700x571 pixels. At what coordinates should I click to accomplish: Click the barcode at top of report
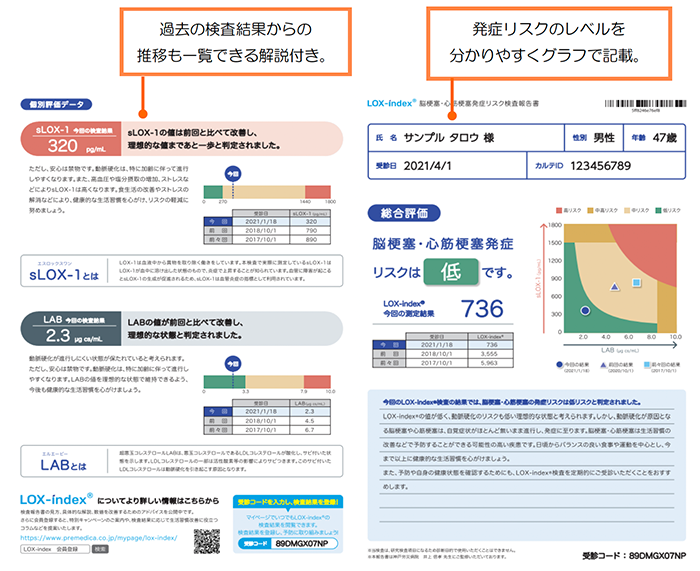click(645, 104)
